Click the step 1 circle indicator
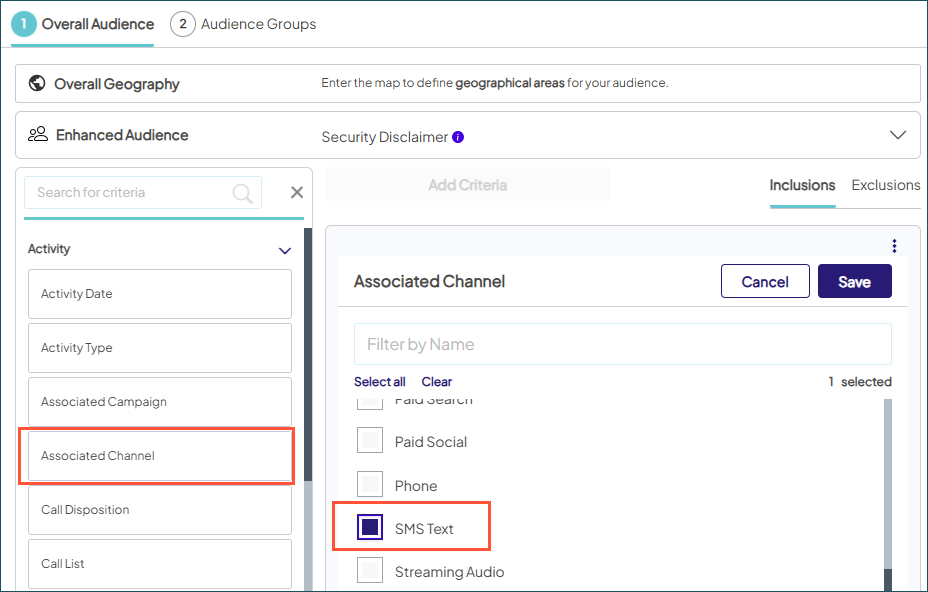This screenshot has width=928, height=592. tap(23, 23)
